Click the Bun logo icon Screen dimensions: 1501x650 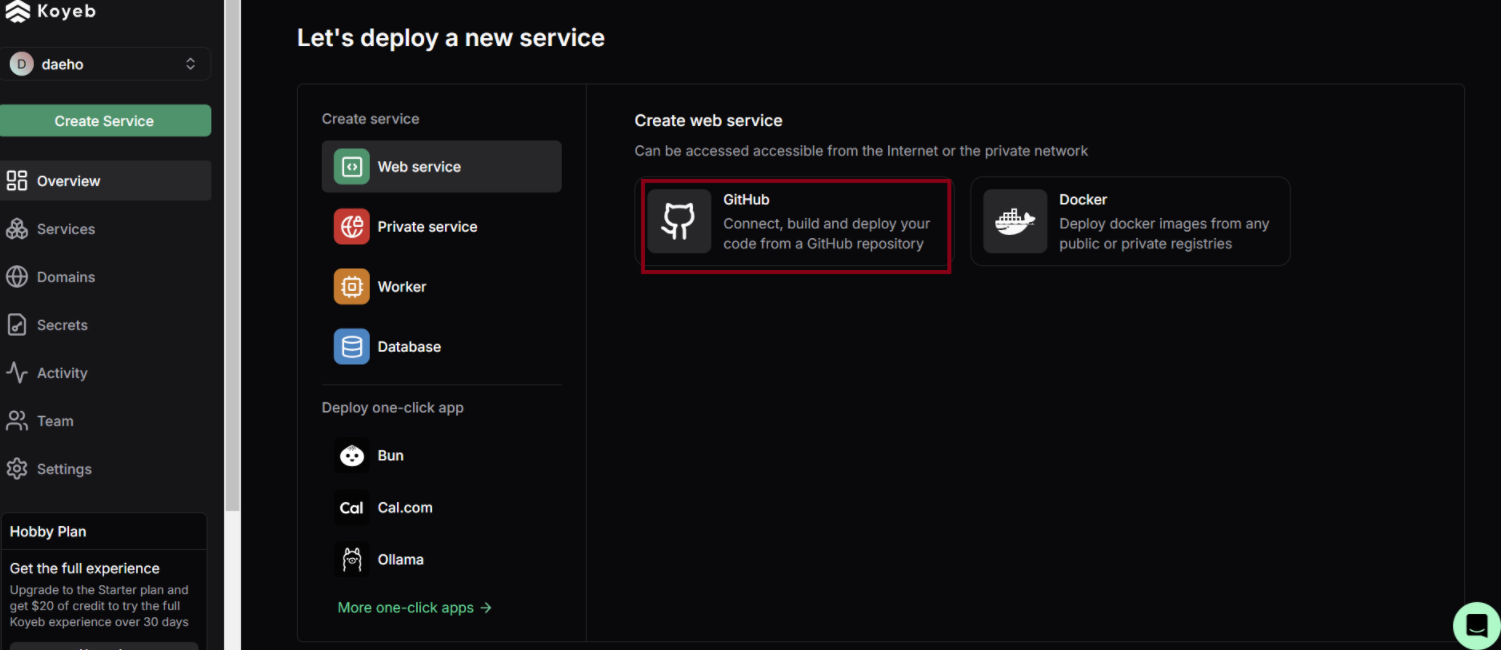pos(352,456)
